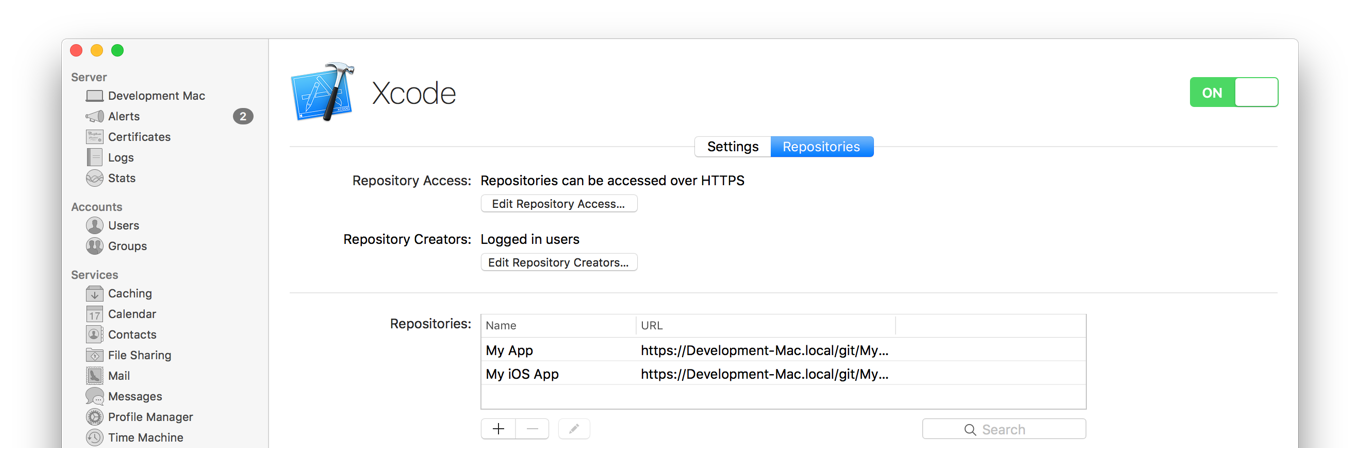Screen dimensions: 1360x460
Task: Click the Accounts section header
Action: point(97,207)
